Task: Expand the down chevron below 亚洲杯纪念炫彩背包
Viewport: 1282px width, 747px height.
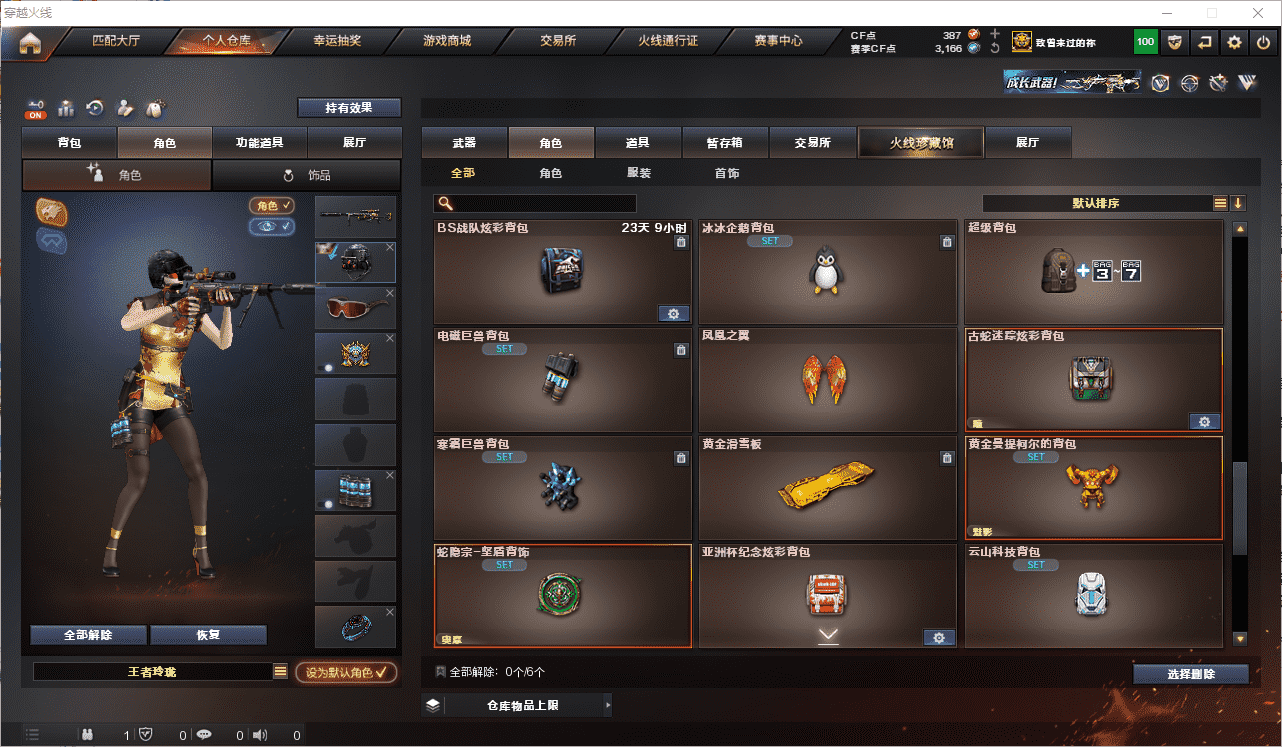Action: 829,634
